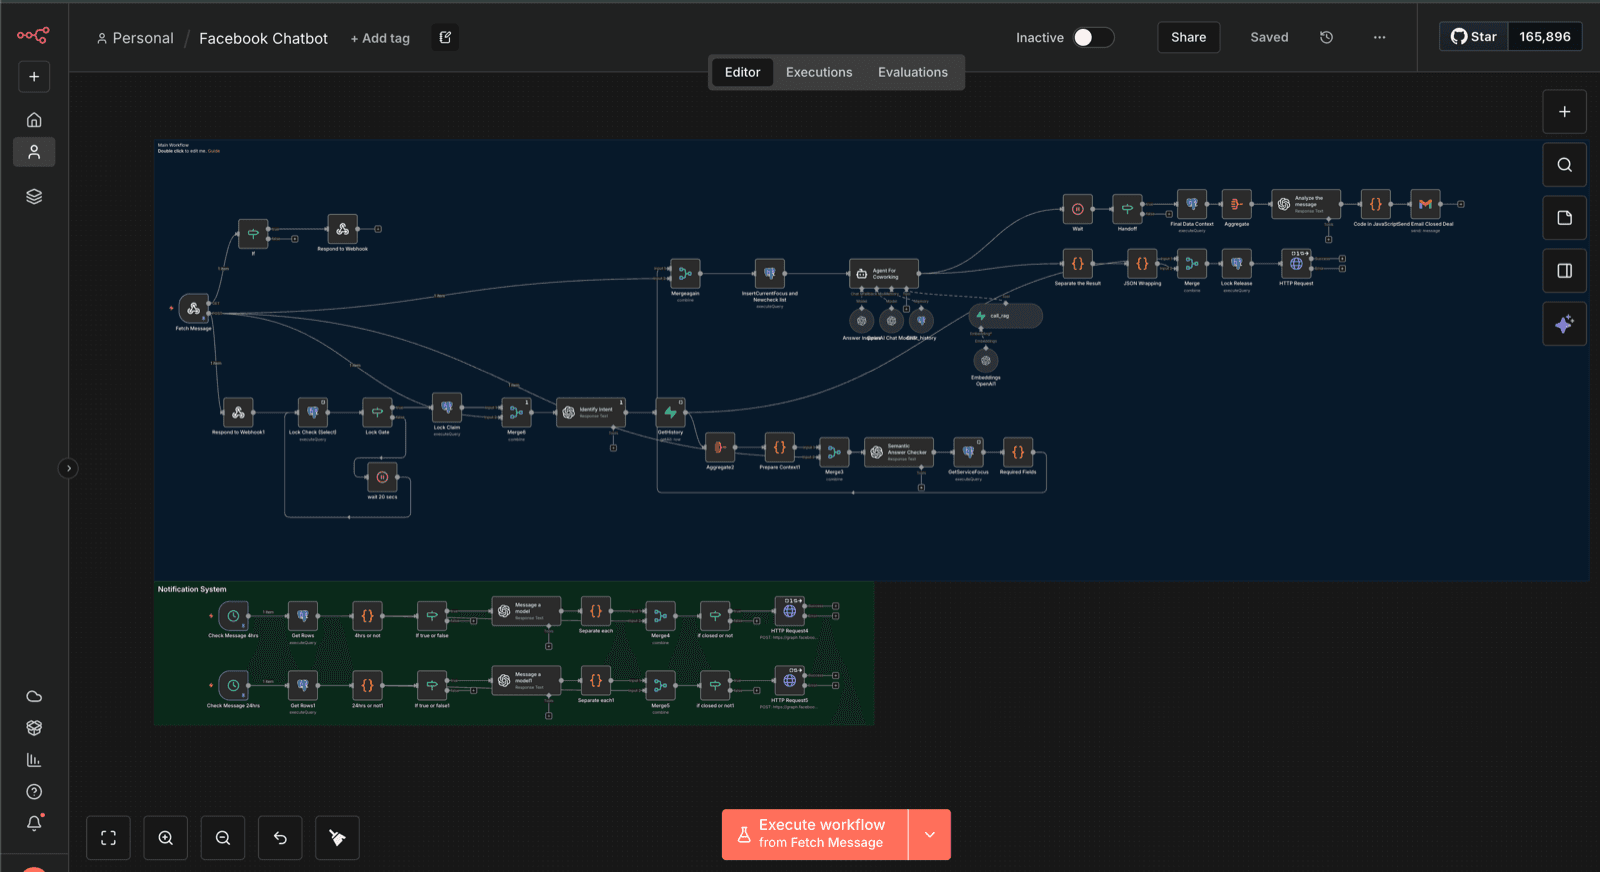Viewport: 1600px width, 872px height.
Task: Switch to the Evaluations tab
Action: point(913,72)
